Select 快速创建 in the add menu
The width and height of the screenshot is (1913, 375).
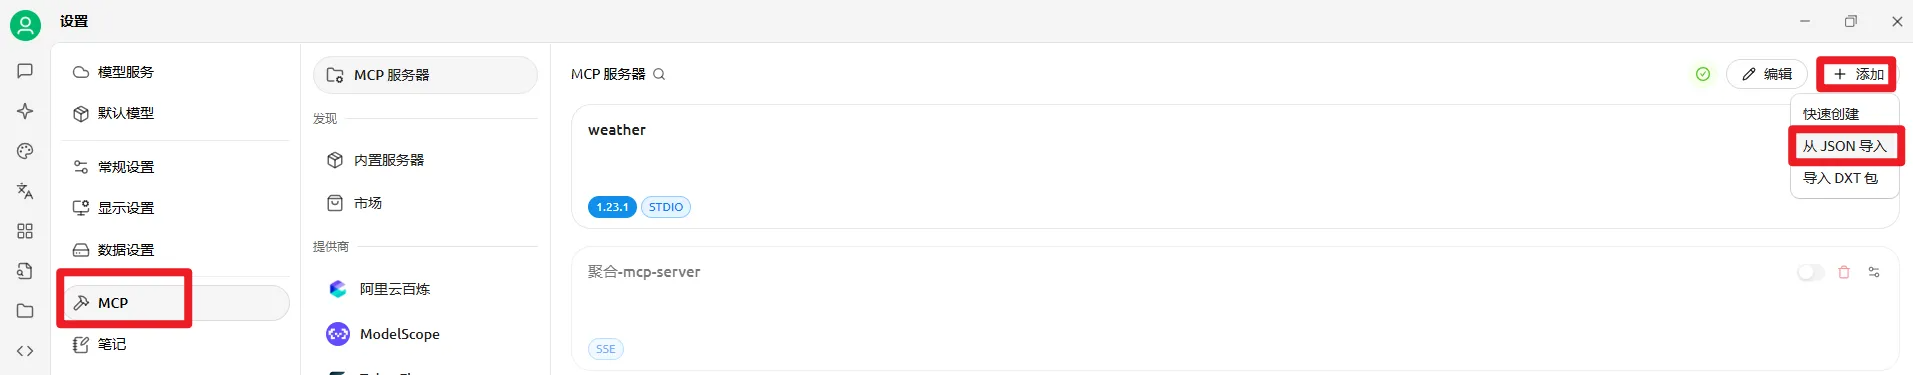point(1830,114)
